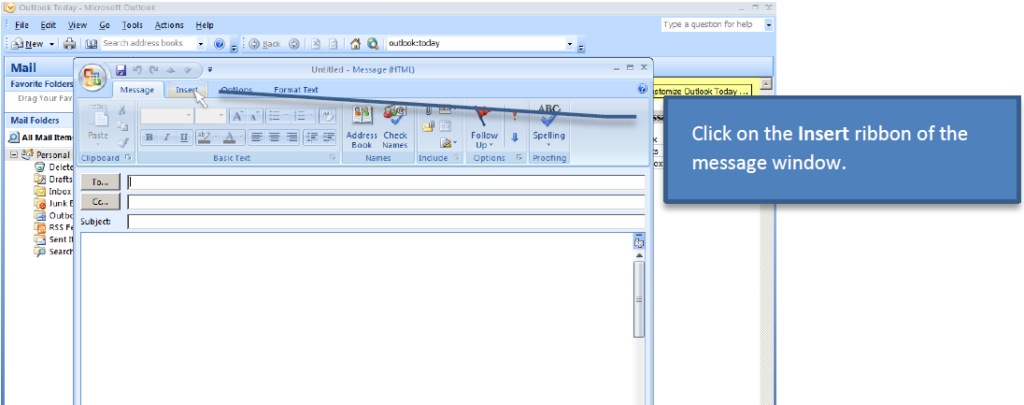Click the Decrease Indent icon
Viewport: 1024px width, 405px height.
(x=311, y=137)
